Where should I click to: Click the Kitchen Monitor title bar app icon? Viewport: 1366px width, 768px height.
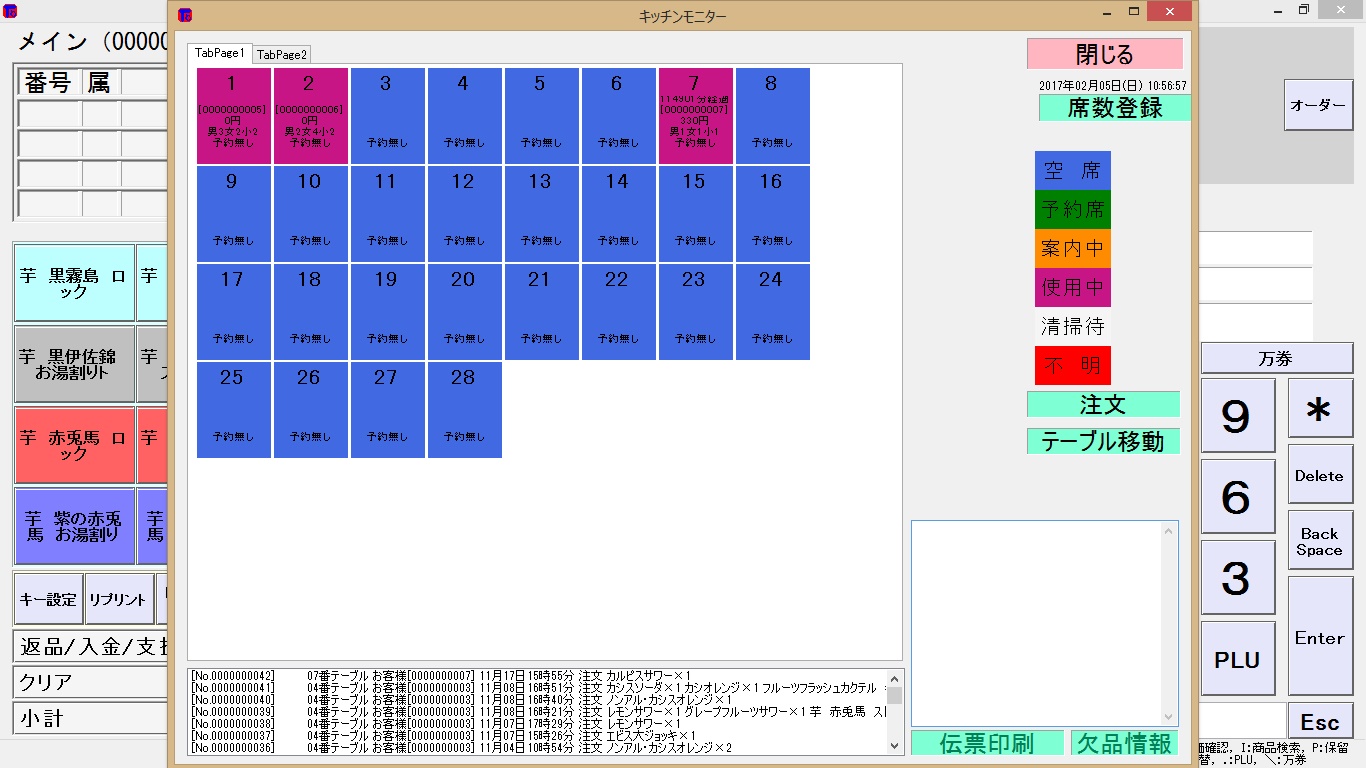[184, 15]
